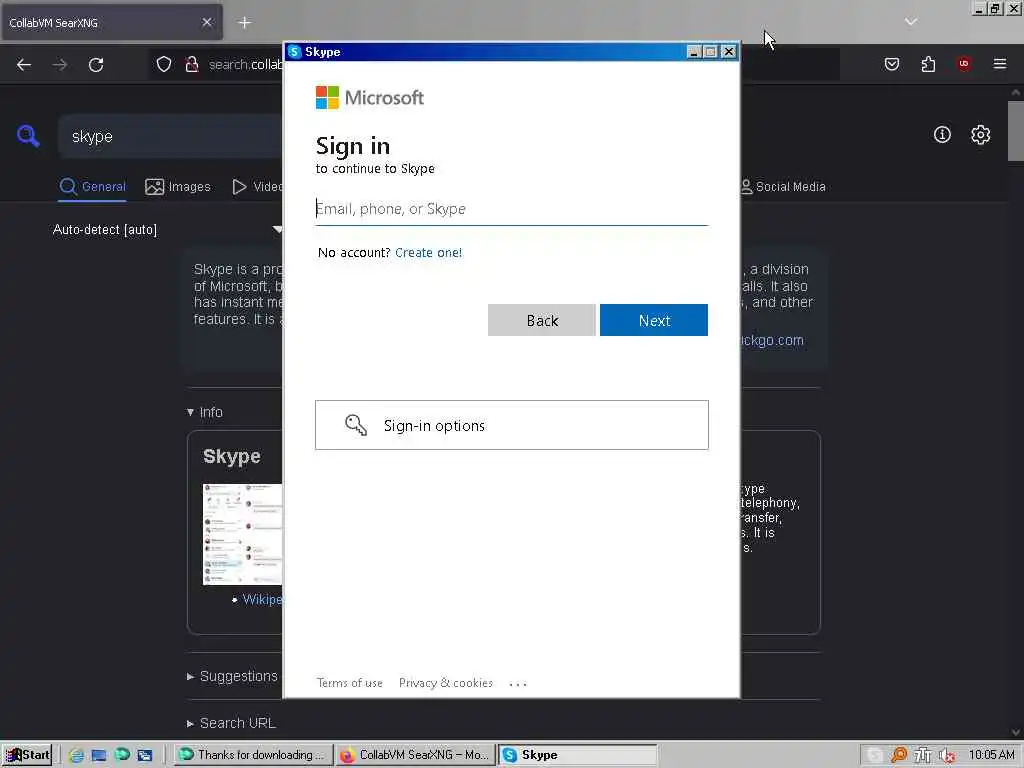Expand the Suggestions section
Screen dimensions: 1024x768
[232, 677]
